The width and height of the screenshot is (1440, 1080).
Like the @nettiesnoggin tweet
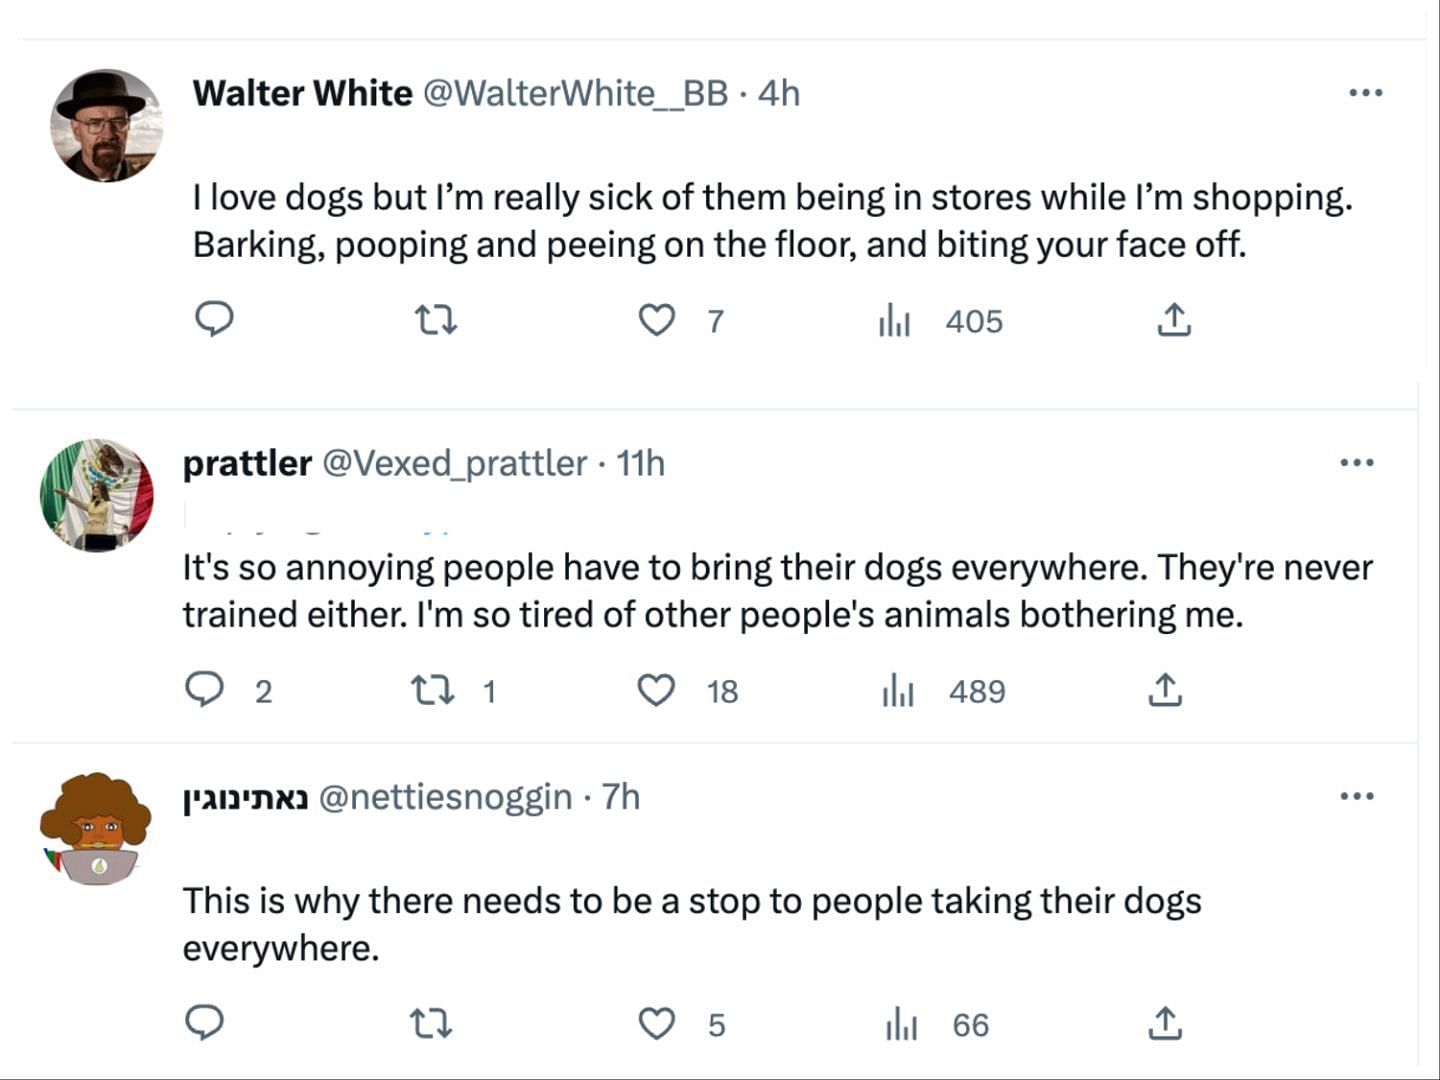pos(657,1024)
